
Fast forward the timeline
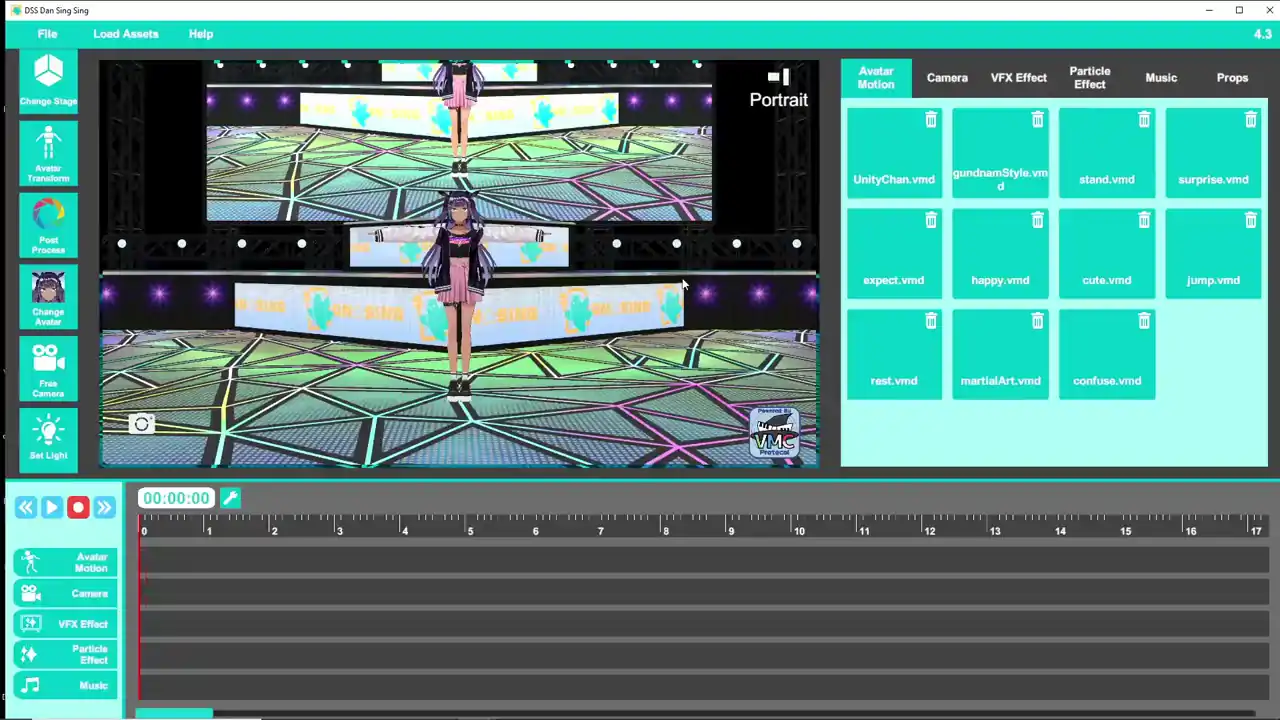[104, 508]
